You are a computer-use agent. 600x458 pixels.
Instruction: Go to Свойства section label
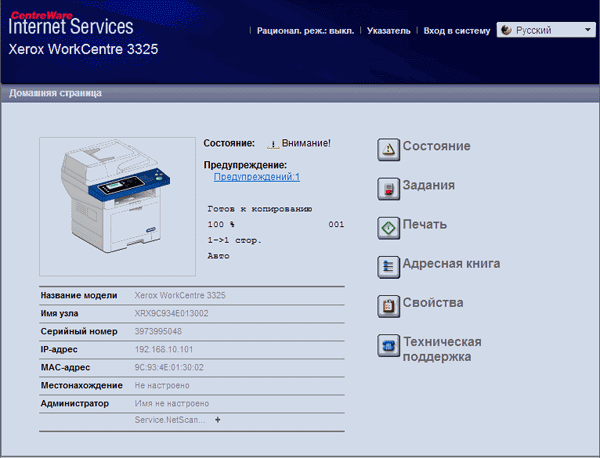coord(433,303)
